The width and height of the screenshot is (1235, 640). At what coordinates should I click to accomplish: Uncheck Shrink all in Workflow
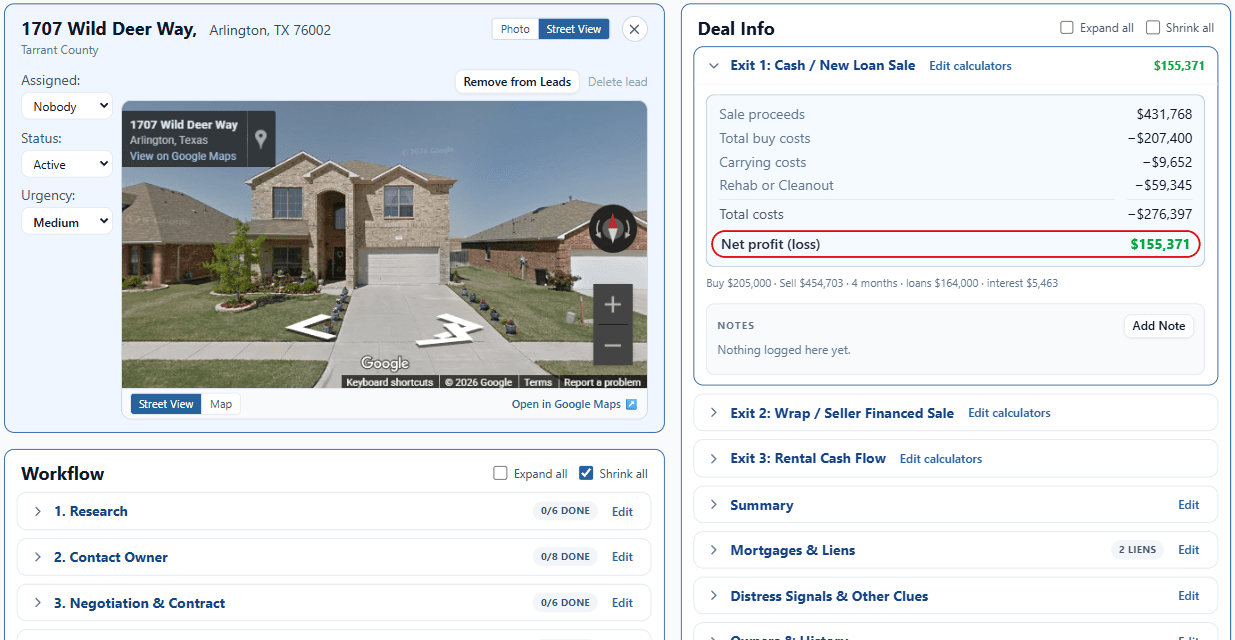tap(586, 474)
